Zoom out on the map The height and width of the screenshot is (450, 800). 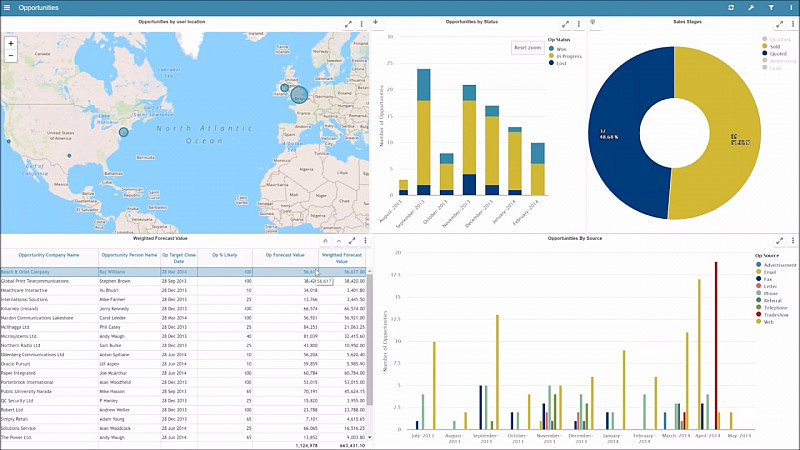click(x=11, y=56)
